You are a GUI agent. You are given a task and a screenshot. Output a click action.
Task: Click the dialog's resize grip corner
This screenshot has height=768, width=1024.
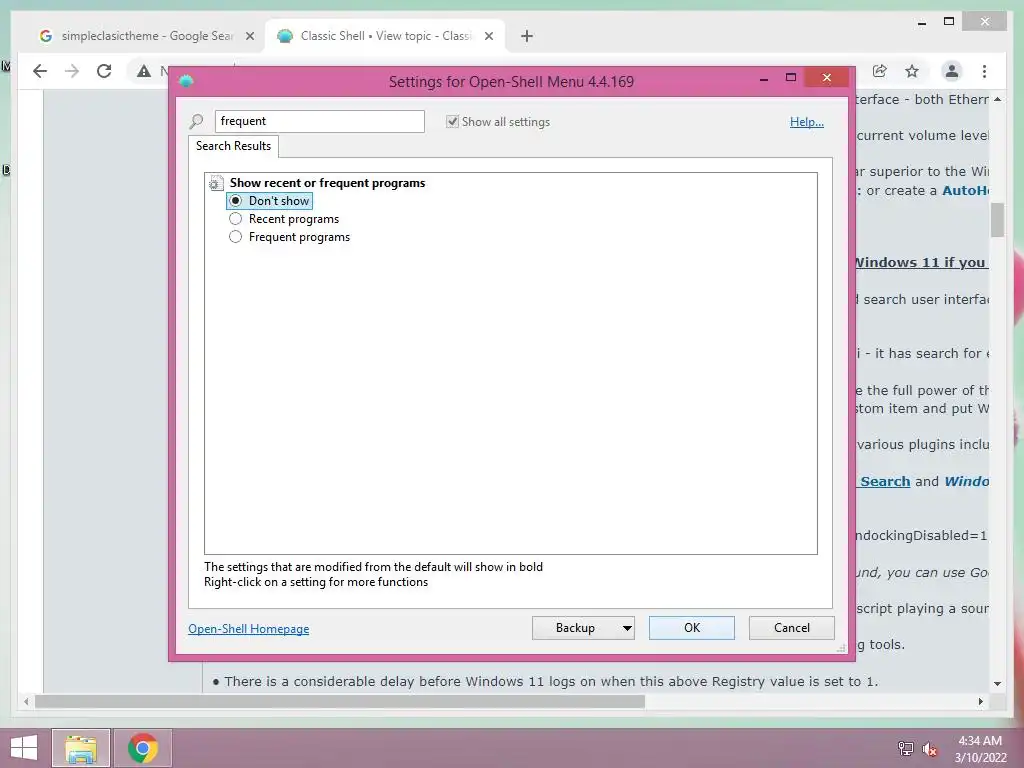(x=842, y=648)
